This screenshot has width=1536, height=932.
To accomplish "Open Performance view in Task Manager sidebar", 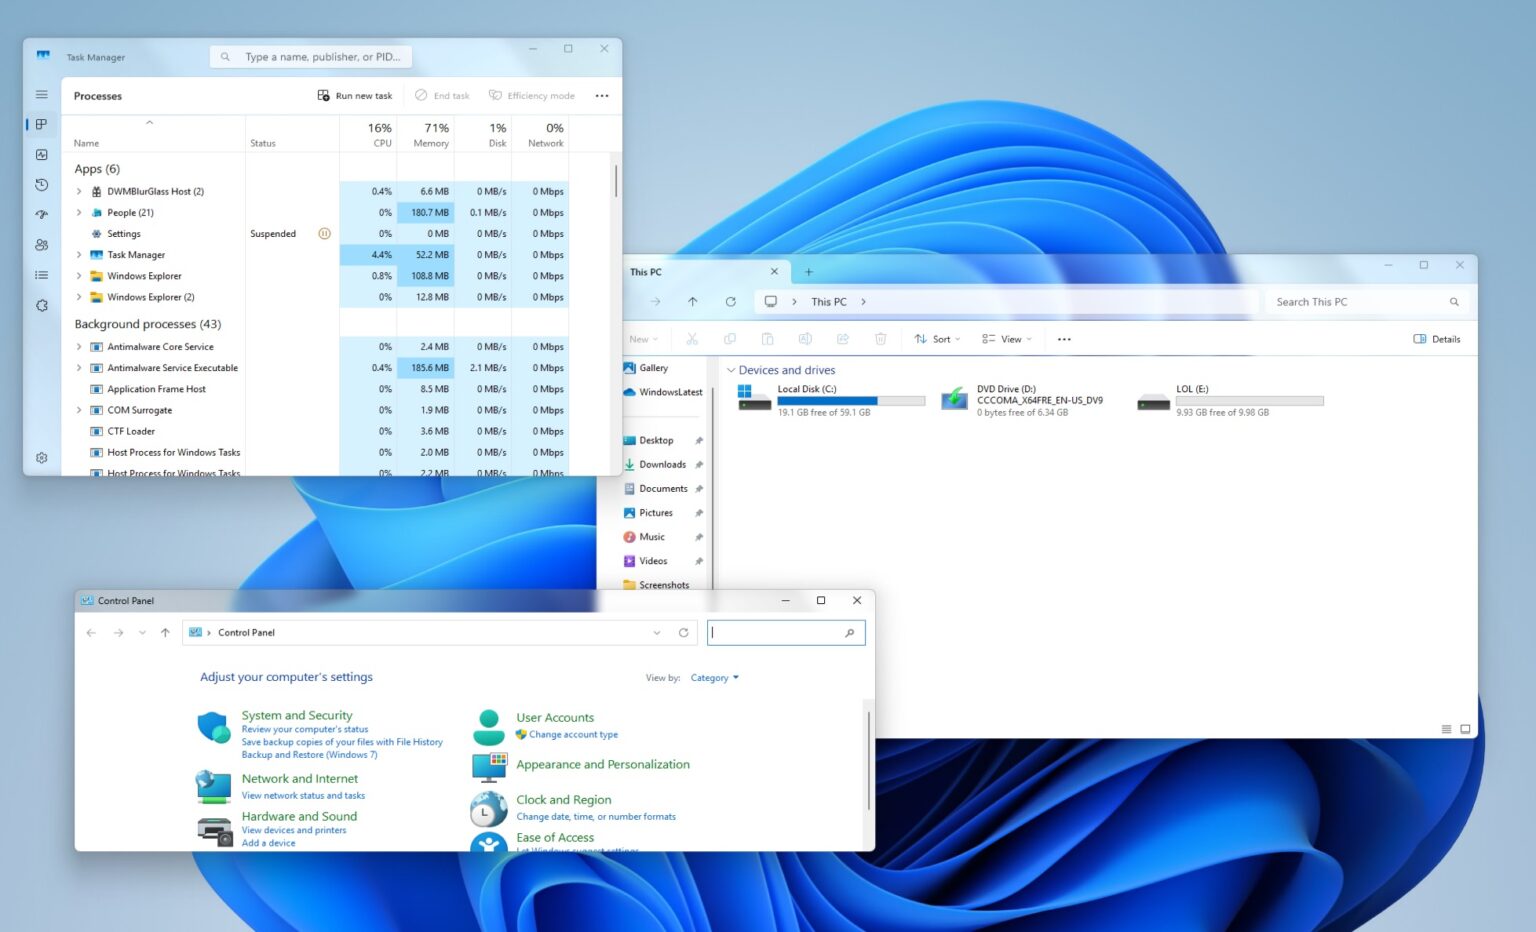I will (x=41, y=154).
